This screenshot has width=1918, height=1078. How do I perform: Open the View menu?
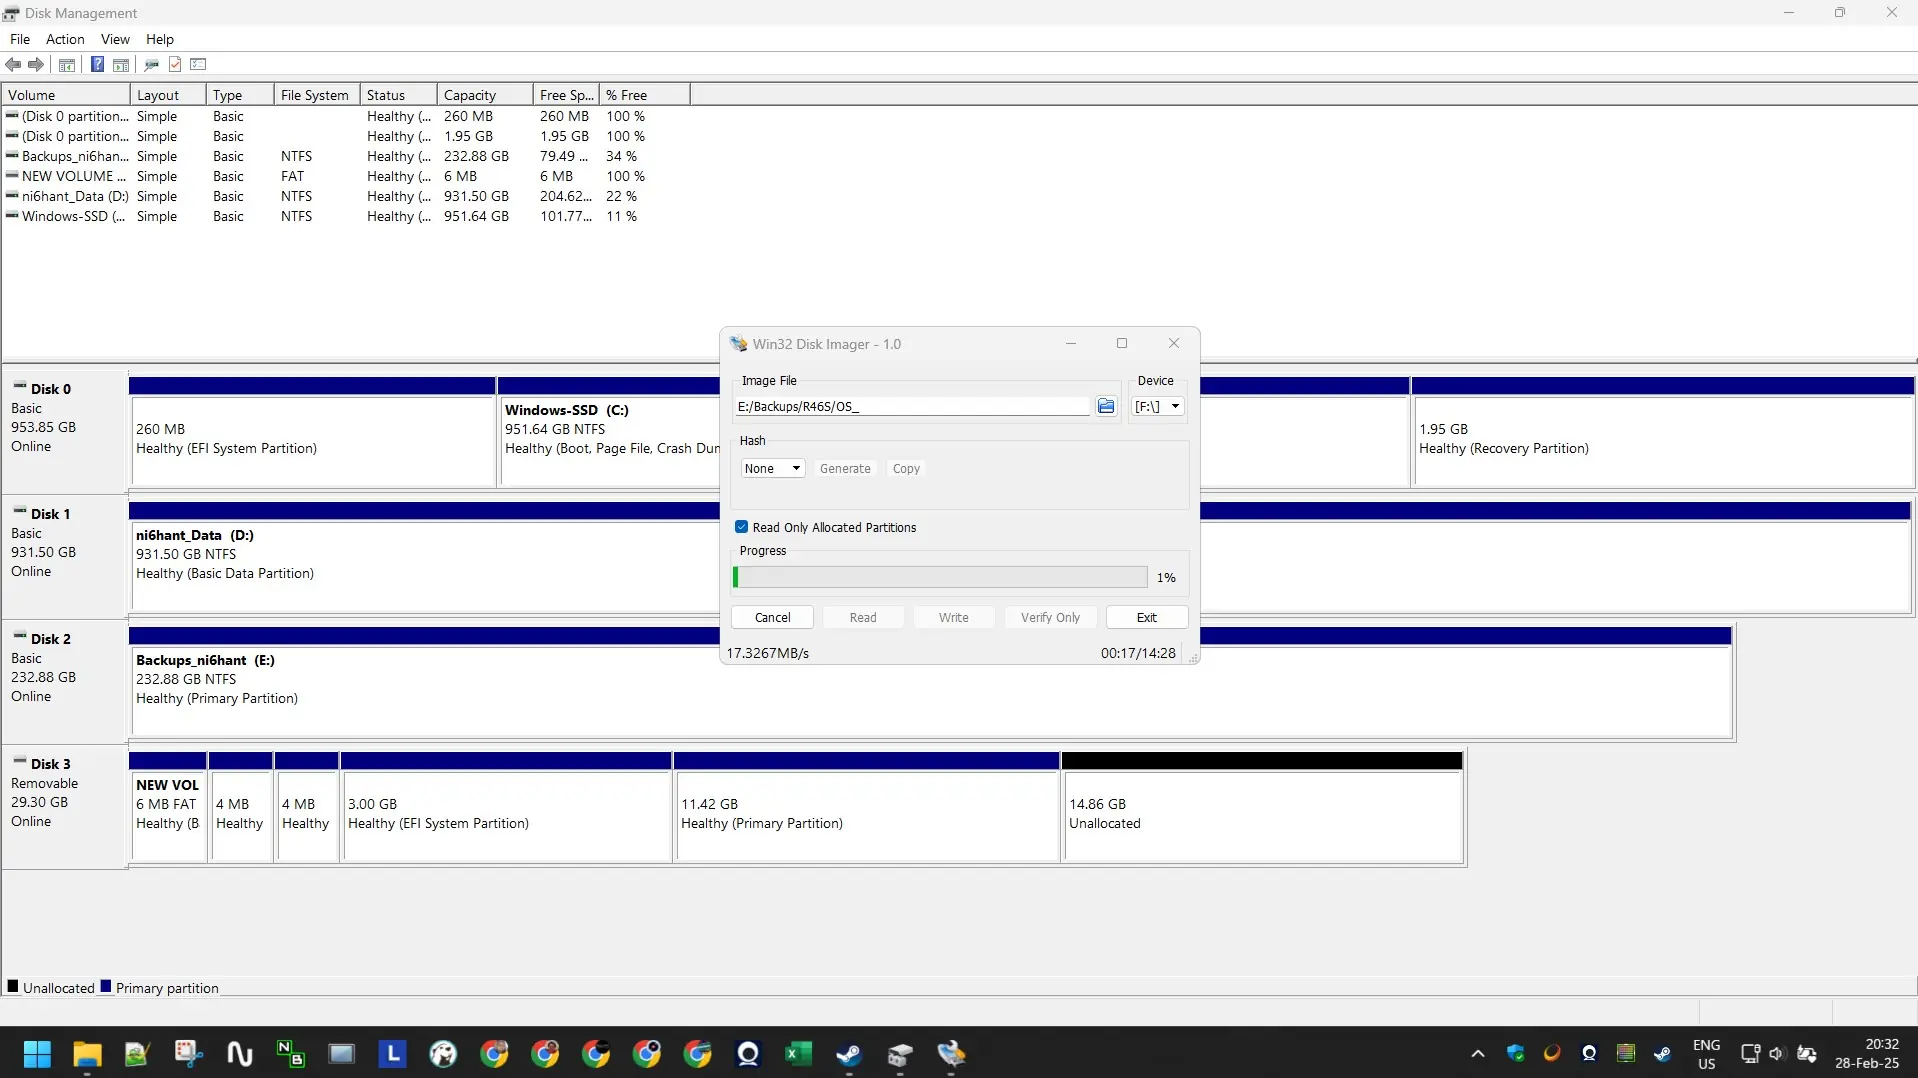(115, 39)
